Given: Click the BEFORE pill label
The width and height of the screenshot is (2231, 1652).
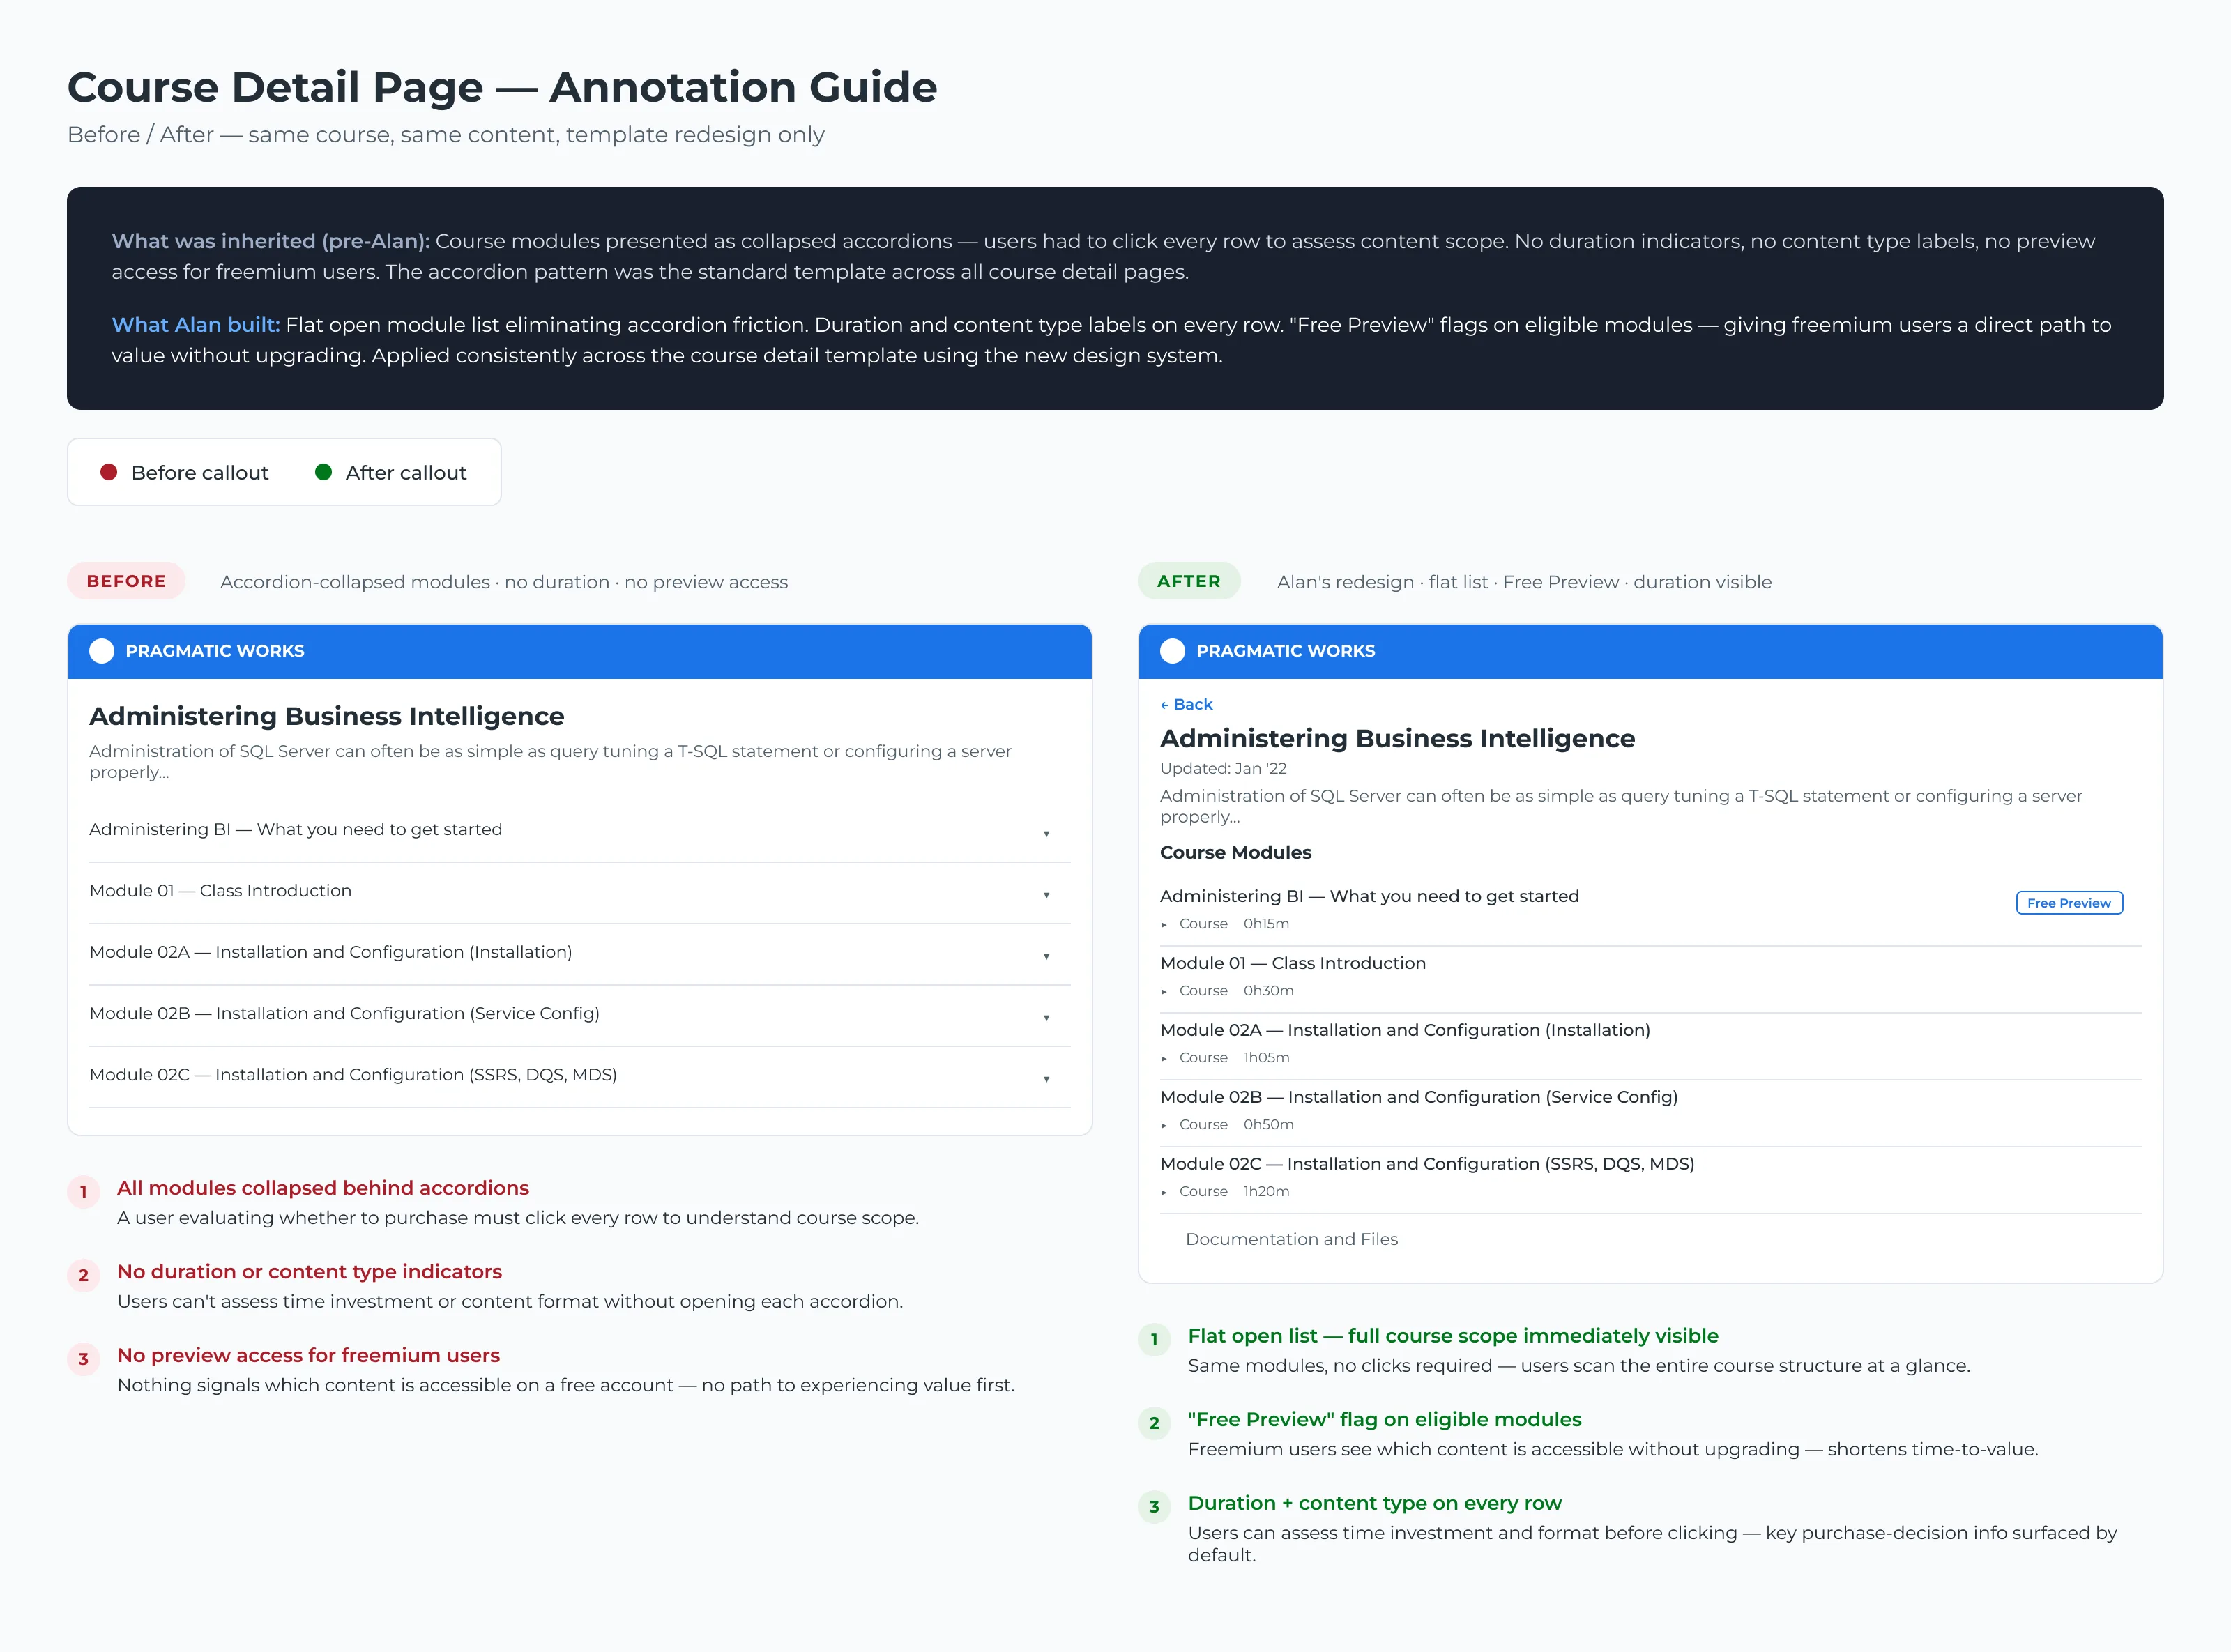Looking at the screenshot, I should [126, 581].
